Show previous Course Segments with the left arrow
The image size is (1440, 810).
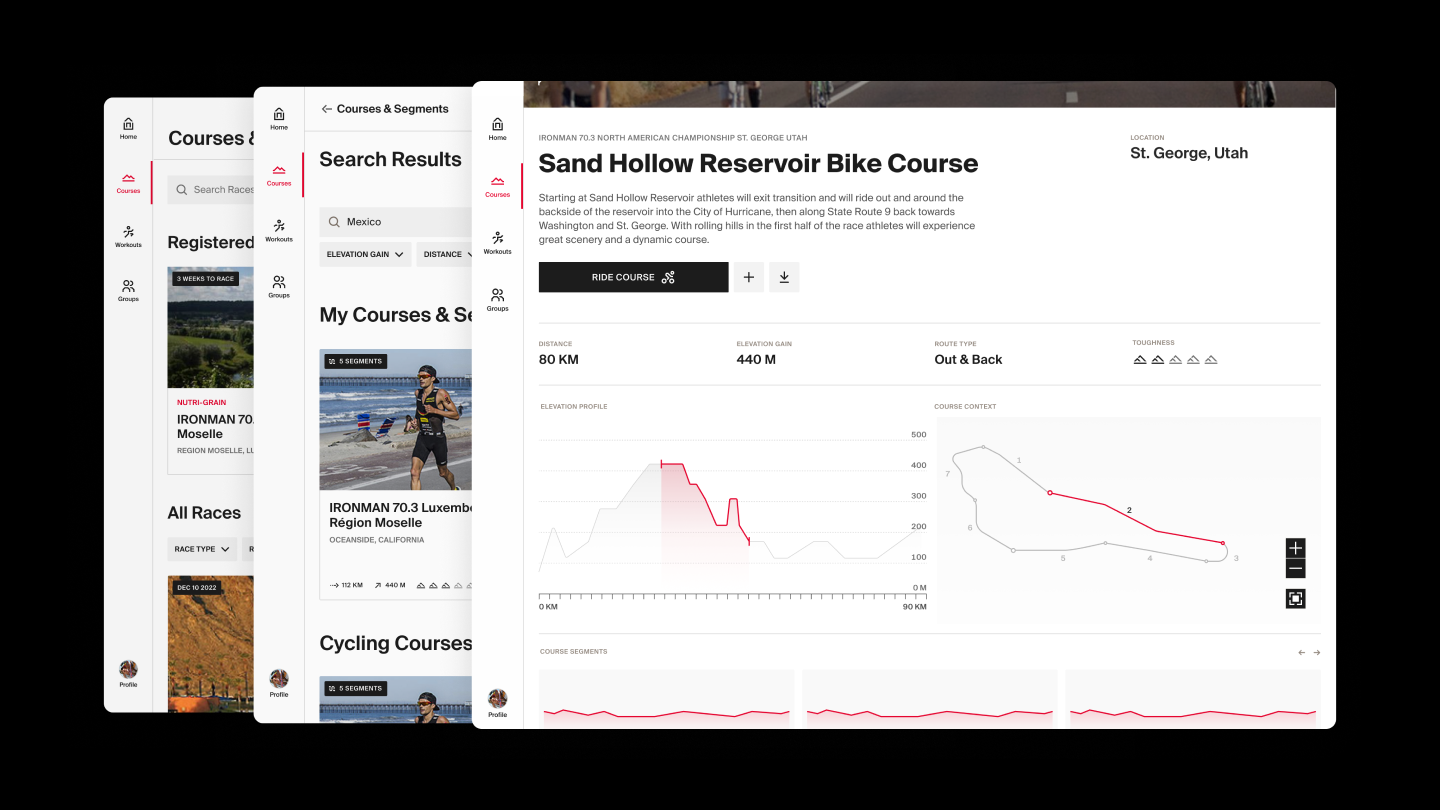pyautogui.click(x=1301, y=652)
